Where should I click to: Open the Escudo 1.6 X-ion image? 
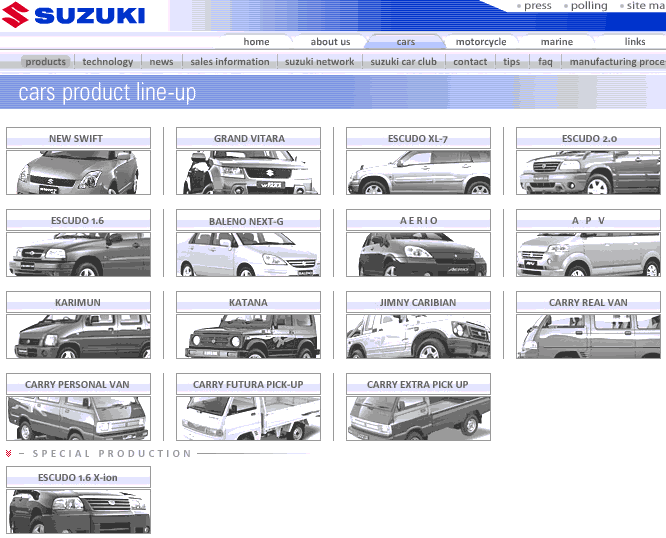point(78,511)
